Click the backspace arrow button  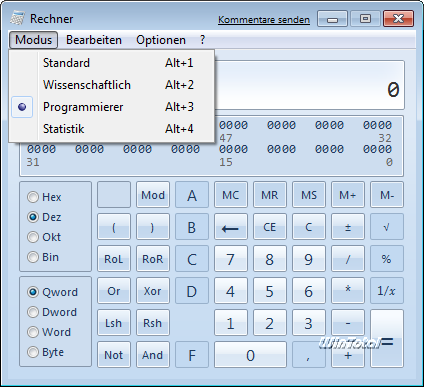[231, 227]
